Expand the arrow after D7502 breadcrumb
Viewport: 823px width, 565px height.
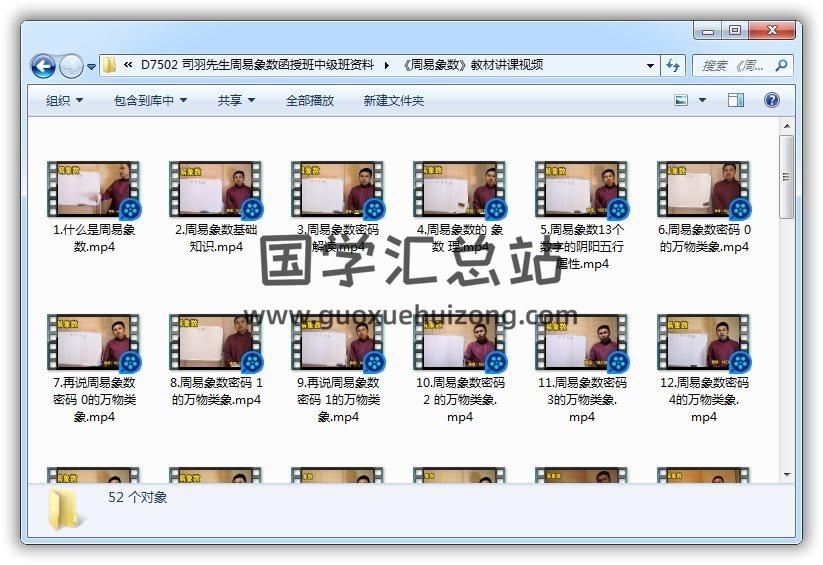click(387, 65)
